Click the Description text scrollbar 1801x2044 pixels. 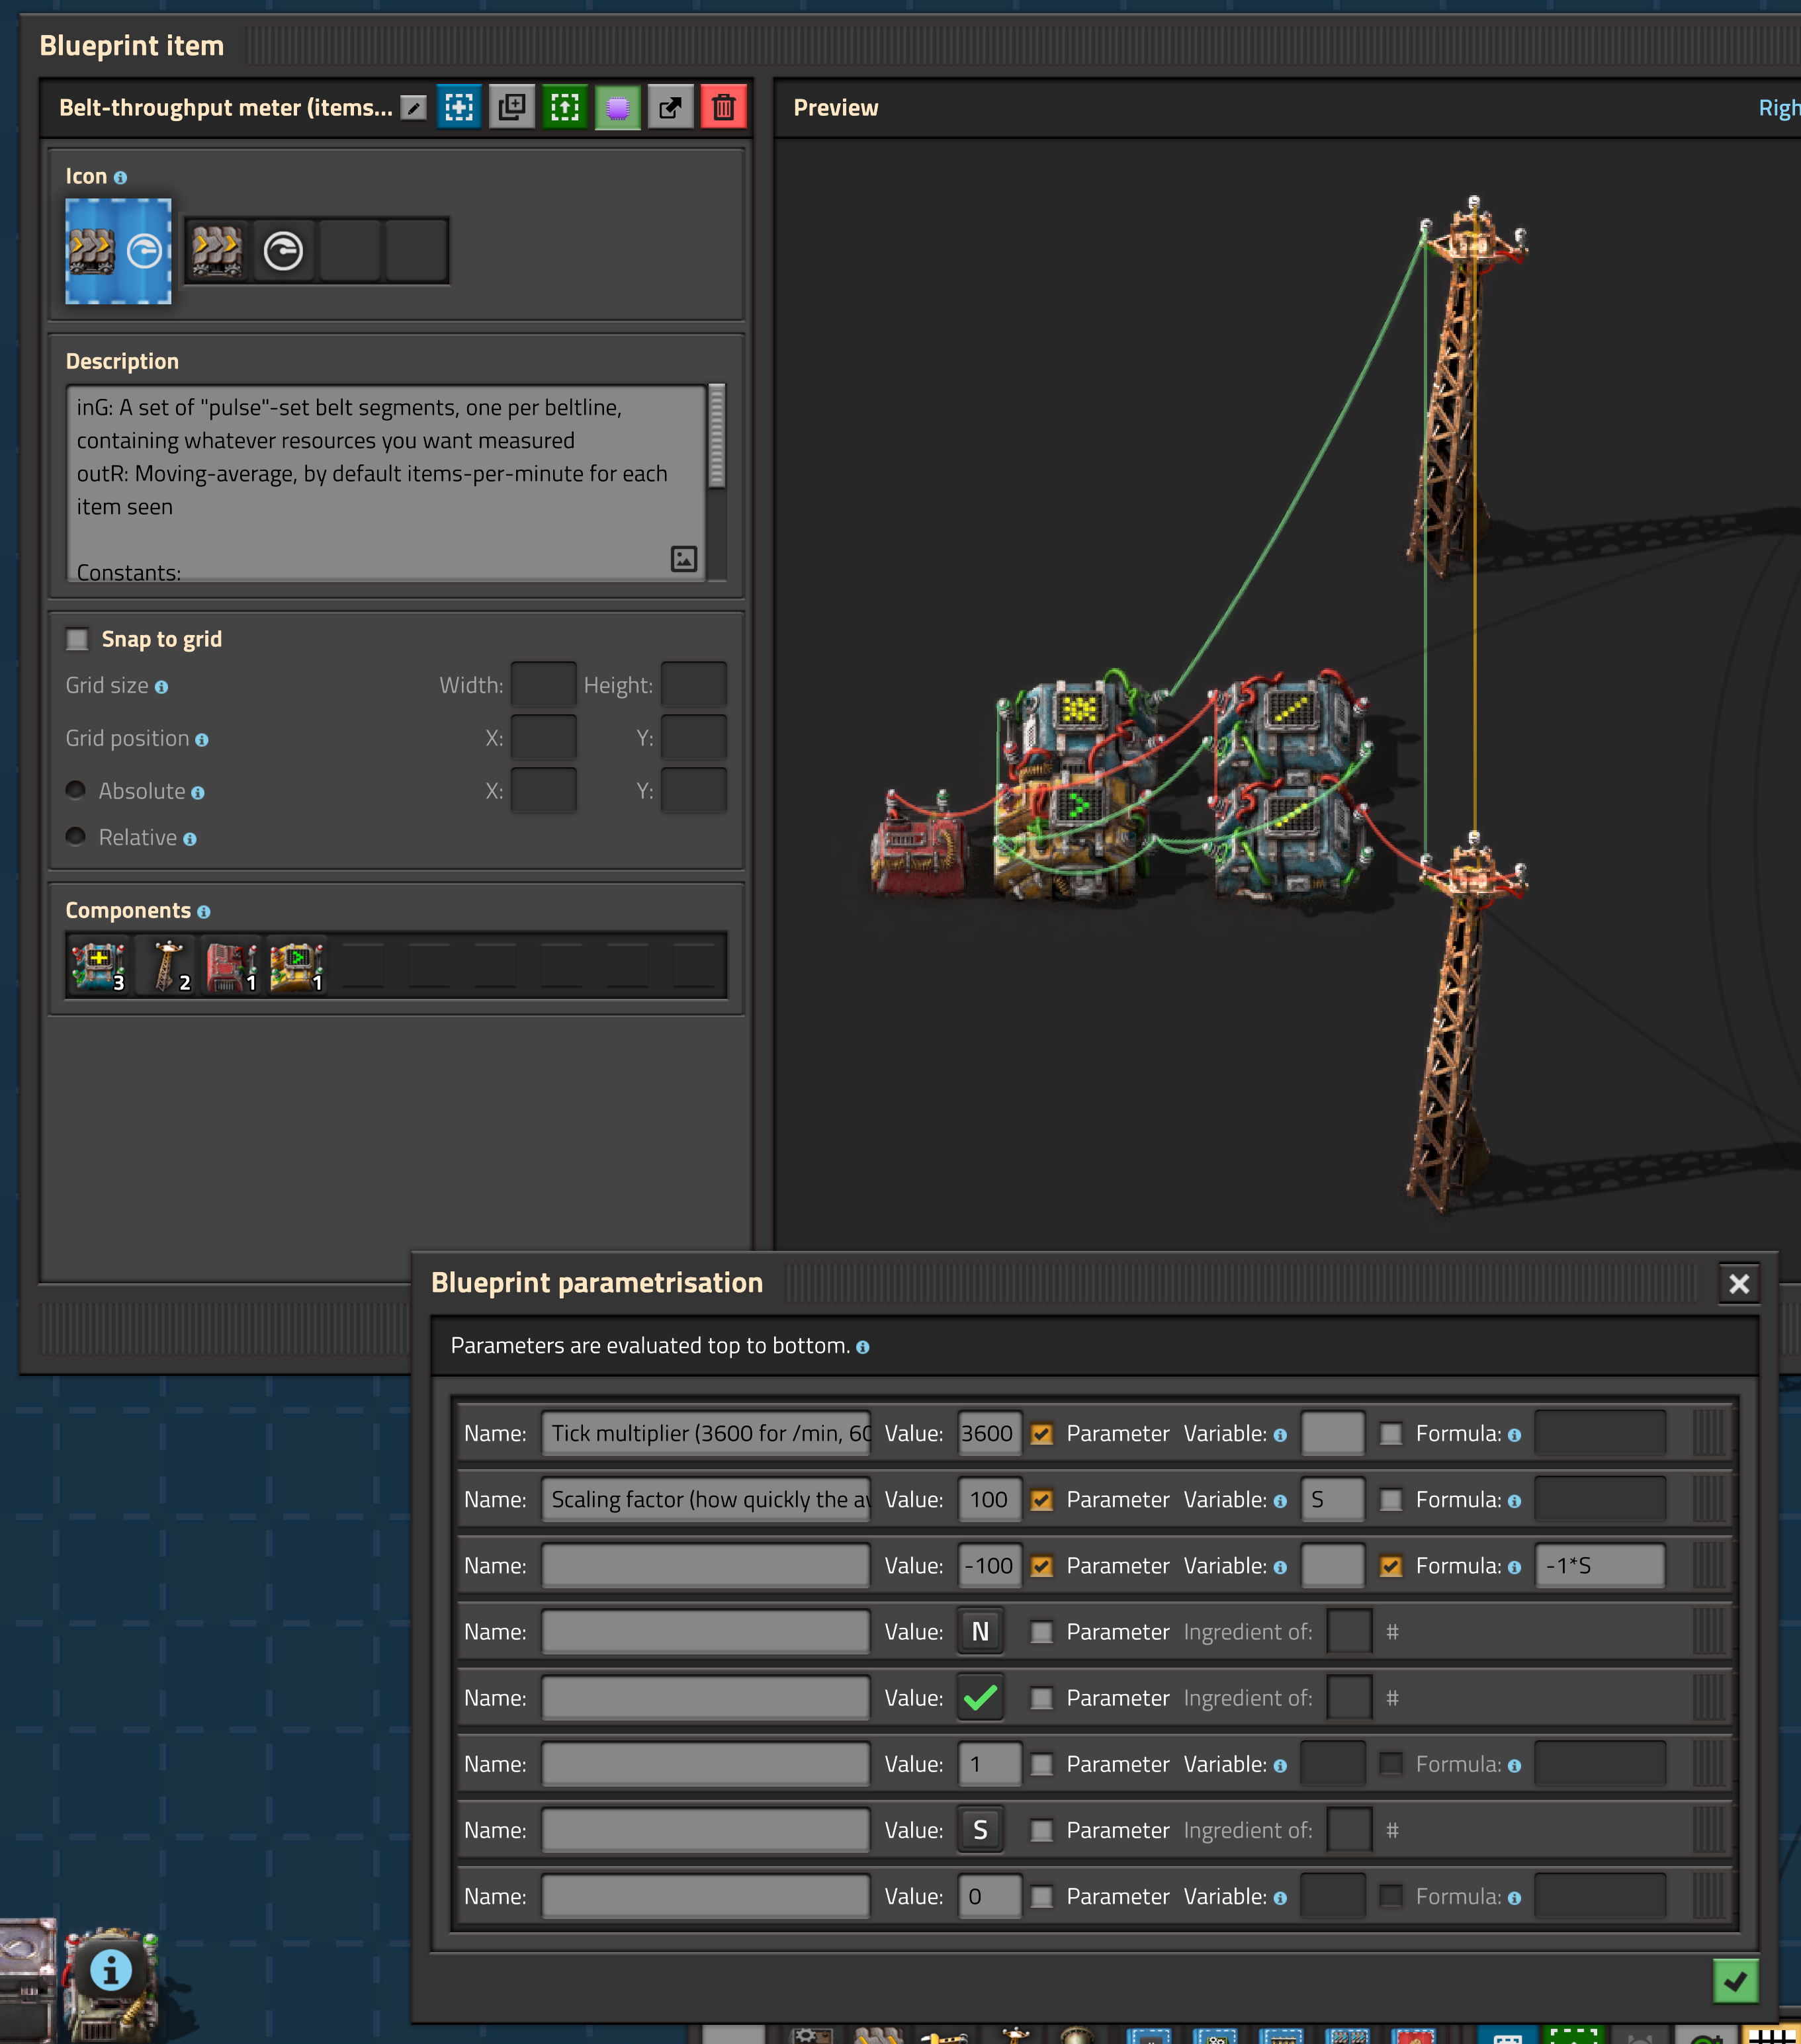pyautogui.click(x=716, y=437)
